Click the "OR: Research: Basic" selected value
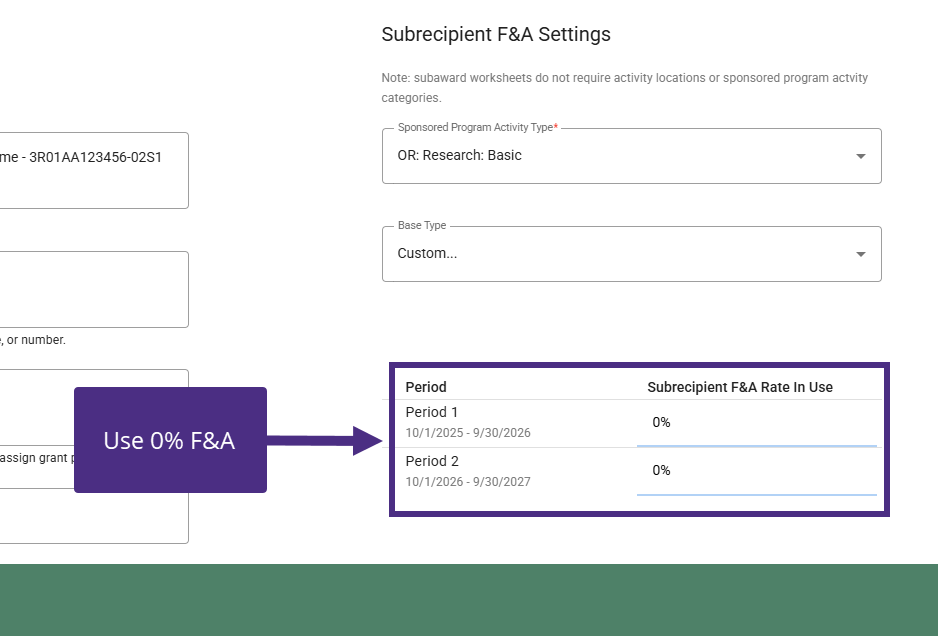 pyautogui.click(x=460, y=156)
